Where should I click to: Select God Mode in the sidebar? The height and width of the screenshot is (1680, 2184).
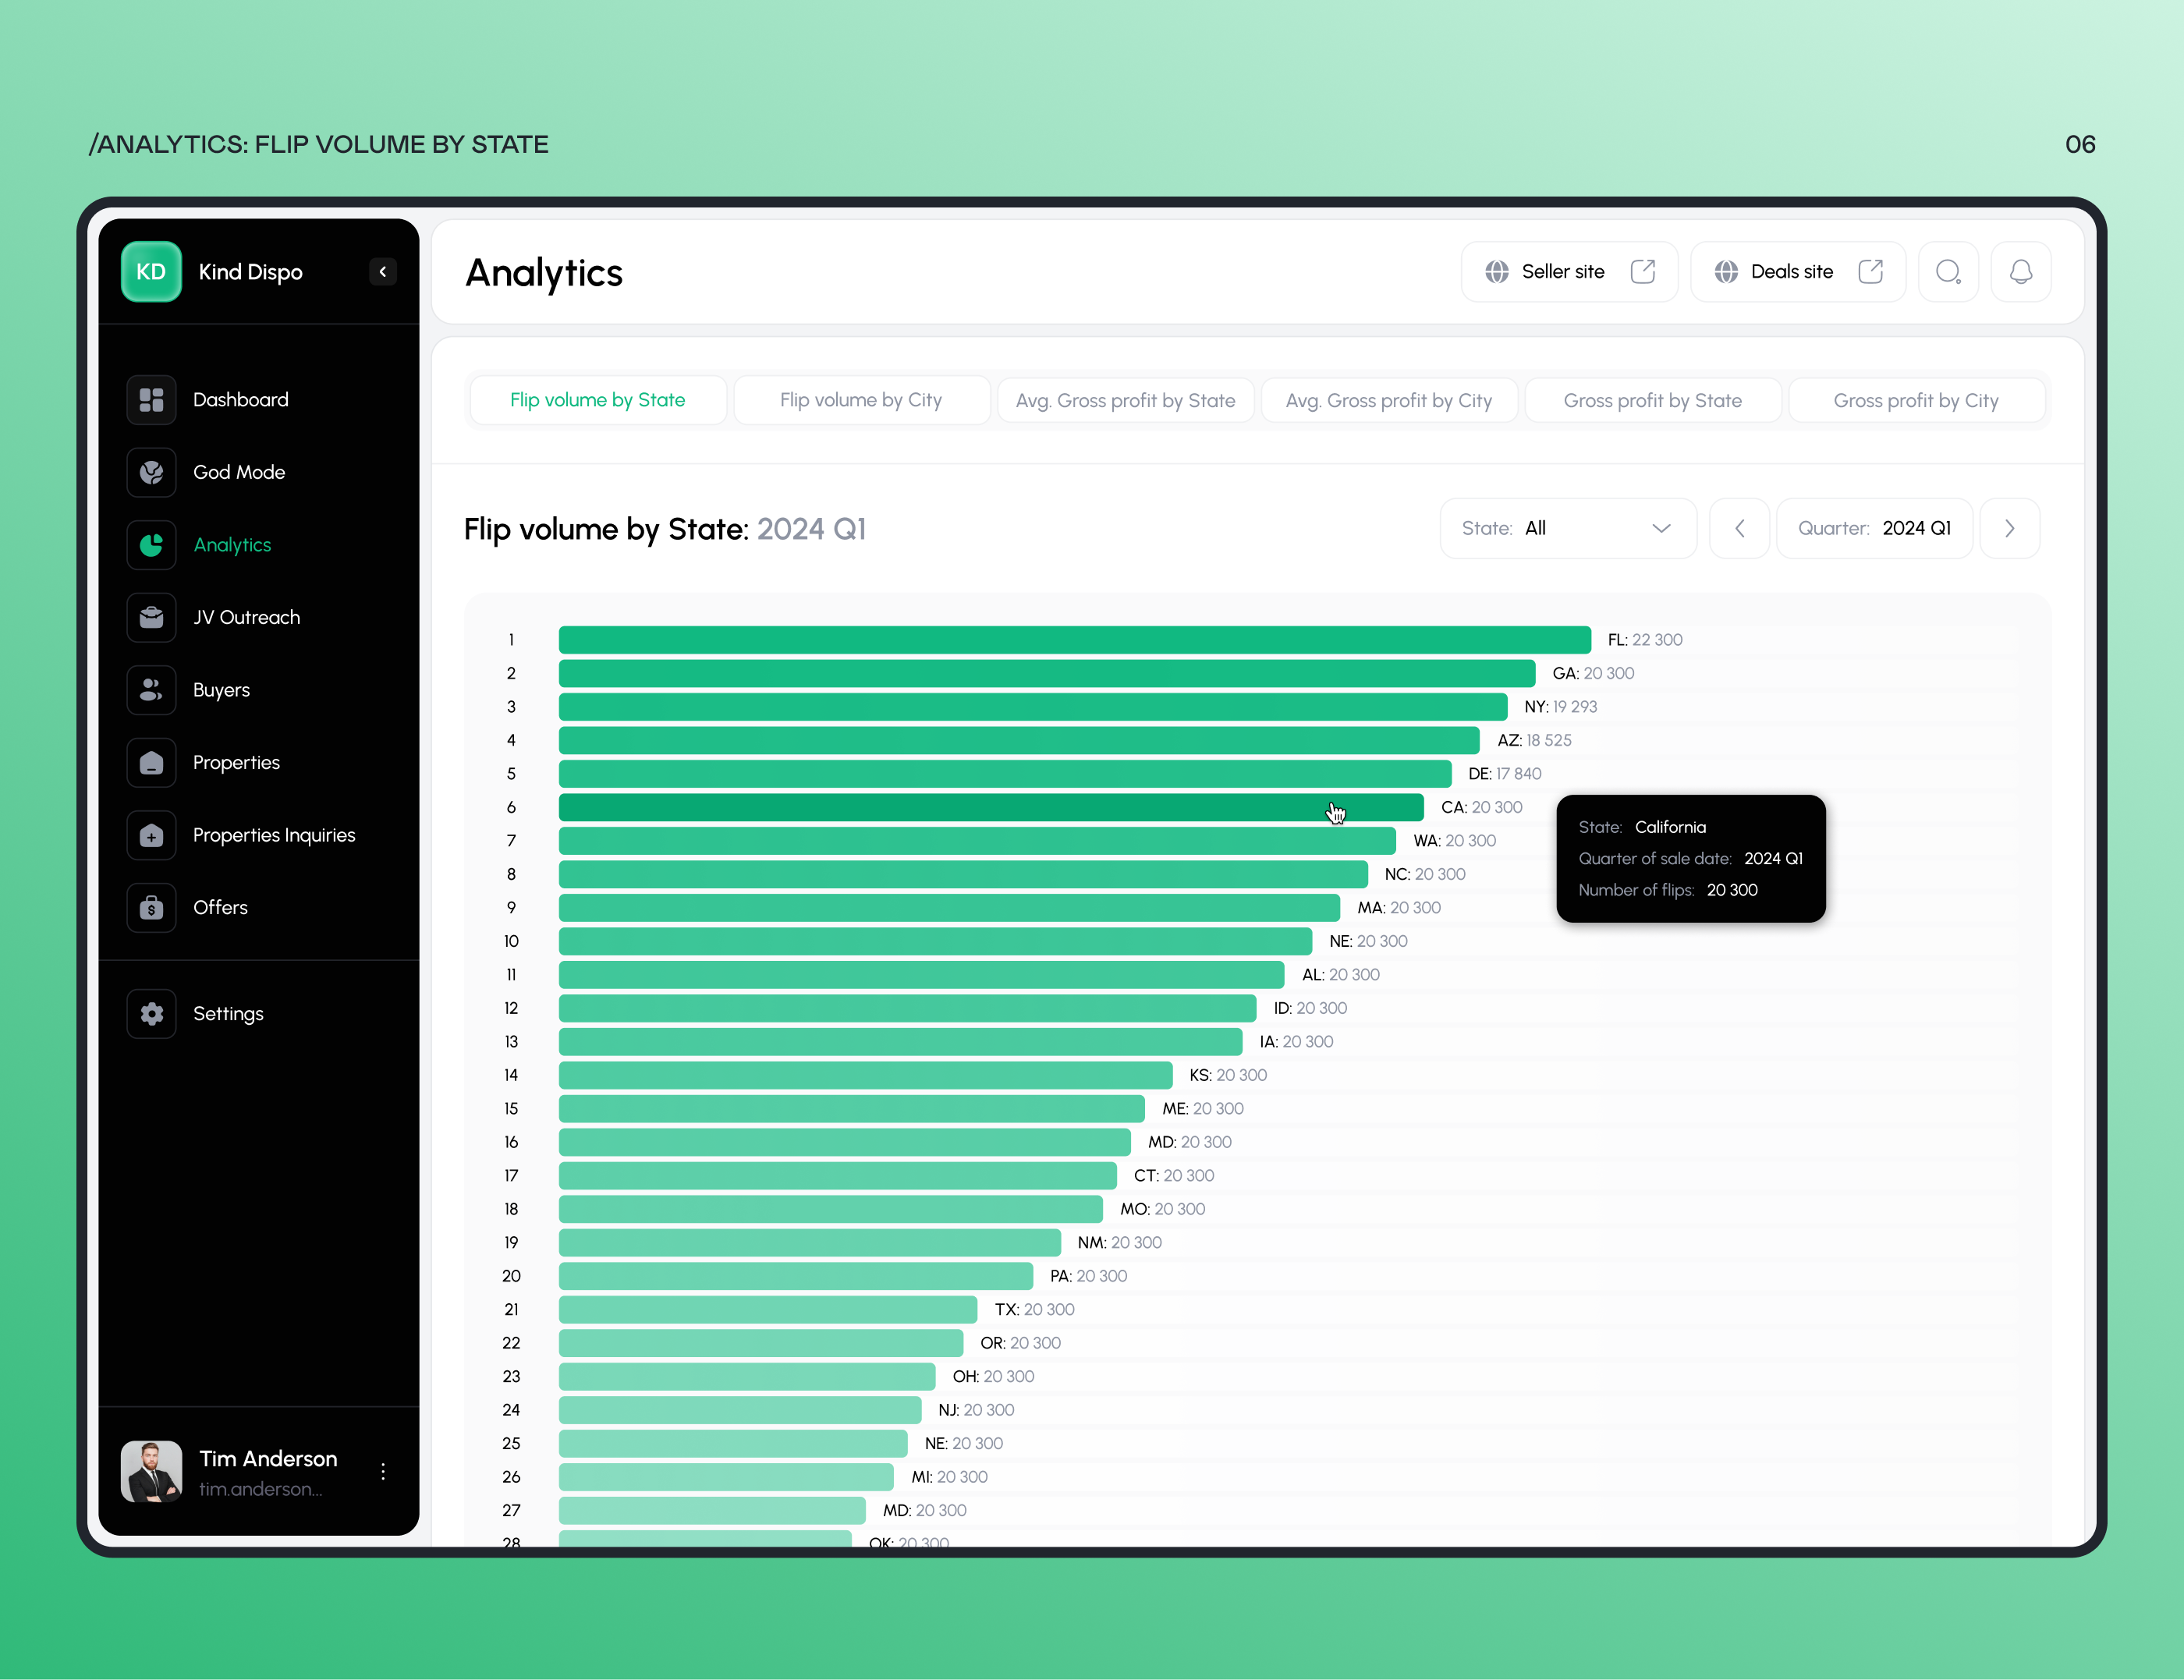(238, 472)
